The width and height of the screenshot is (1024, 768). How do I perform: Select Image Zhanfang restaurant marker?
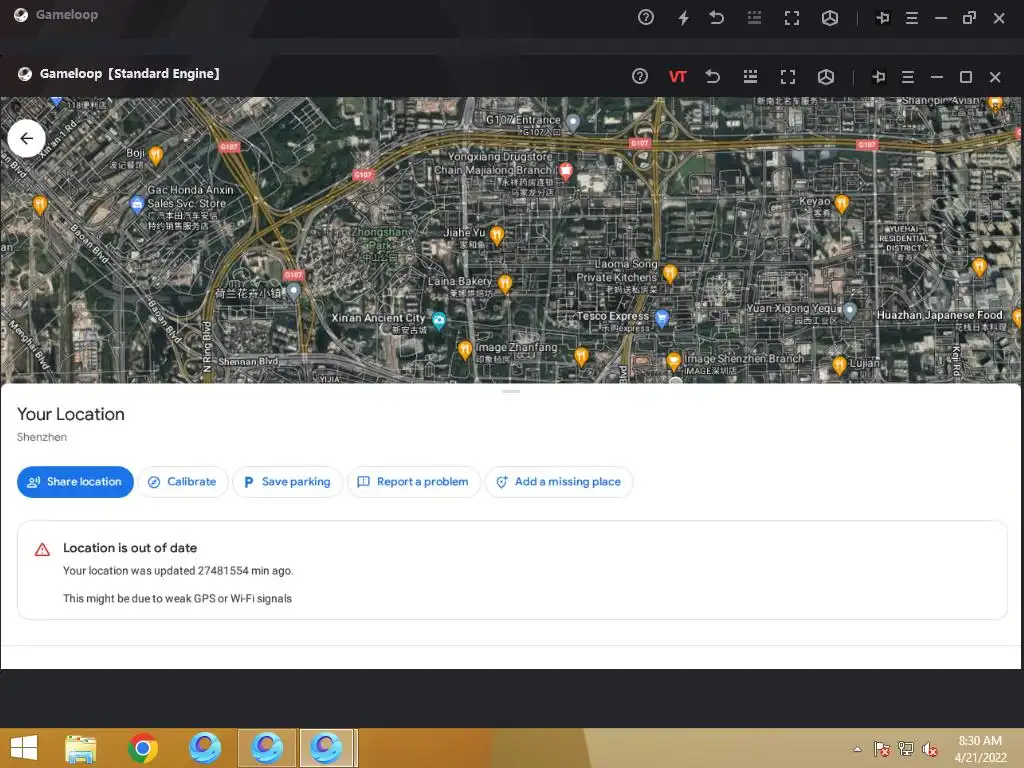tap(465, 350)
